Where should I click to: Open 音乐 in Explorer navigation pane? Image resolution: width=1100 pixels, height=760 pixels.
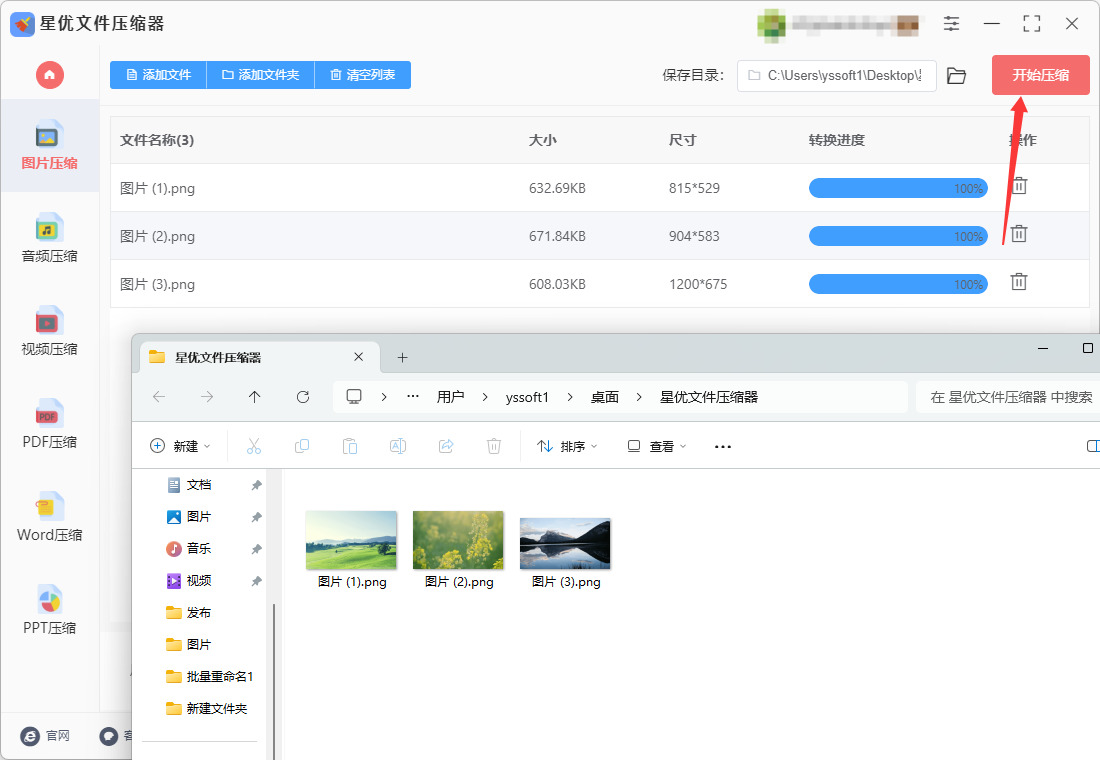click(x=199, y=549)
